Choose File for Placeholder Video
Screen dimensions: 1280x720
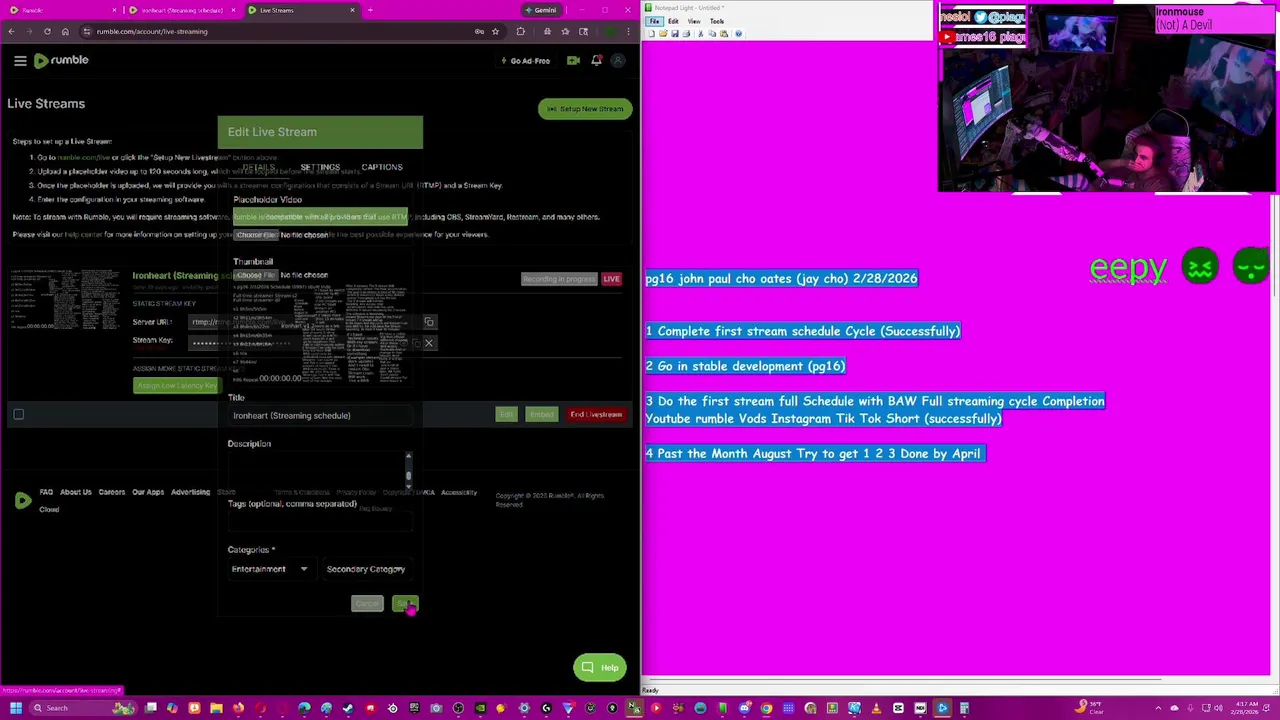click(256, 235)
